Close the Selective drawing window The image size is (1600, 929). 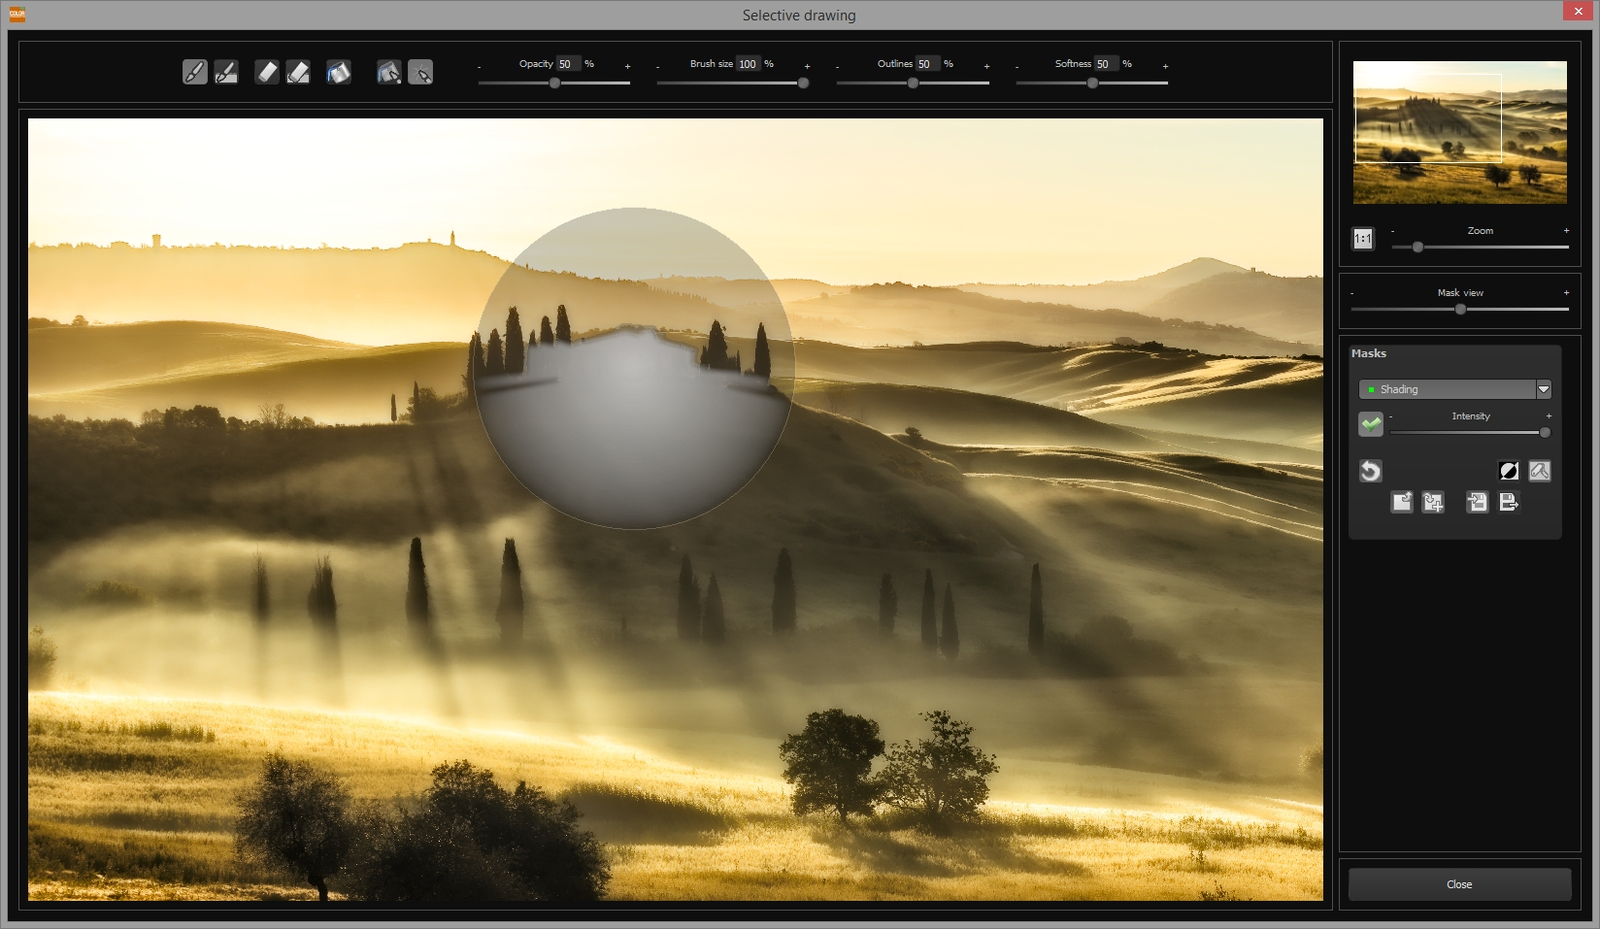tap(1578, 11)
